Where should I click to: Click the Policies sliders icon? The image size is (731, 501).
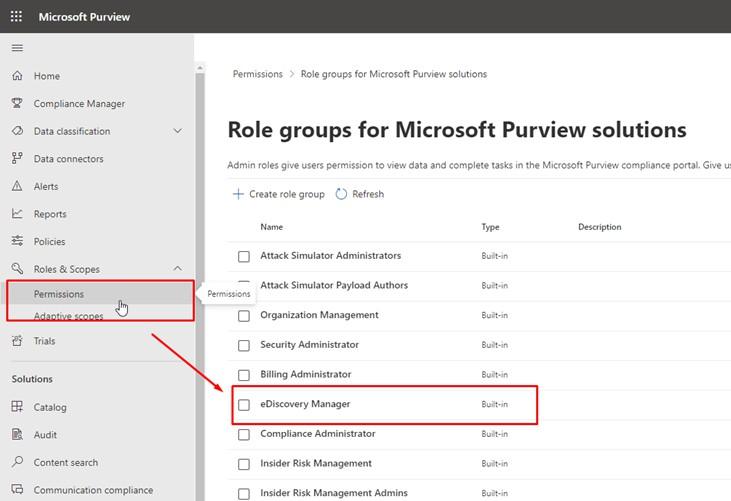(x=17, y=241)
